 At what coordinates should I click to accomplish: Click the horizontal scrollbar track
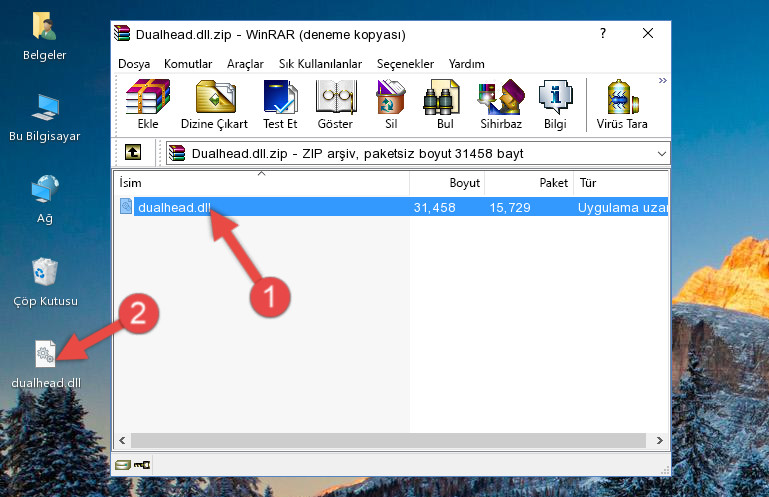point(388,441)
